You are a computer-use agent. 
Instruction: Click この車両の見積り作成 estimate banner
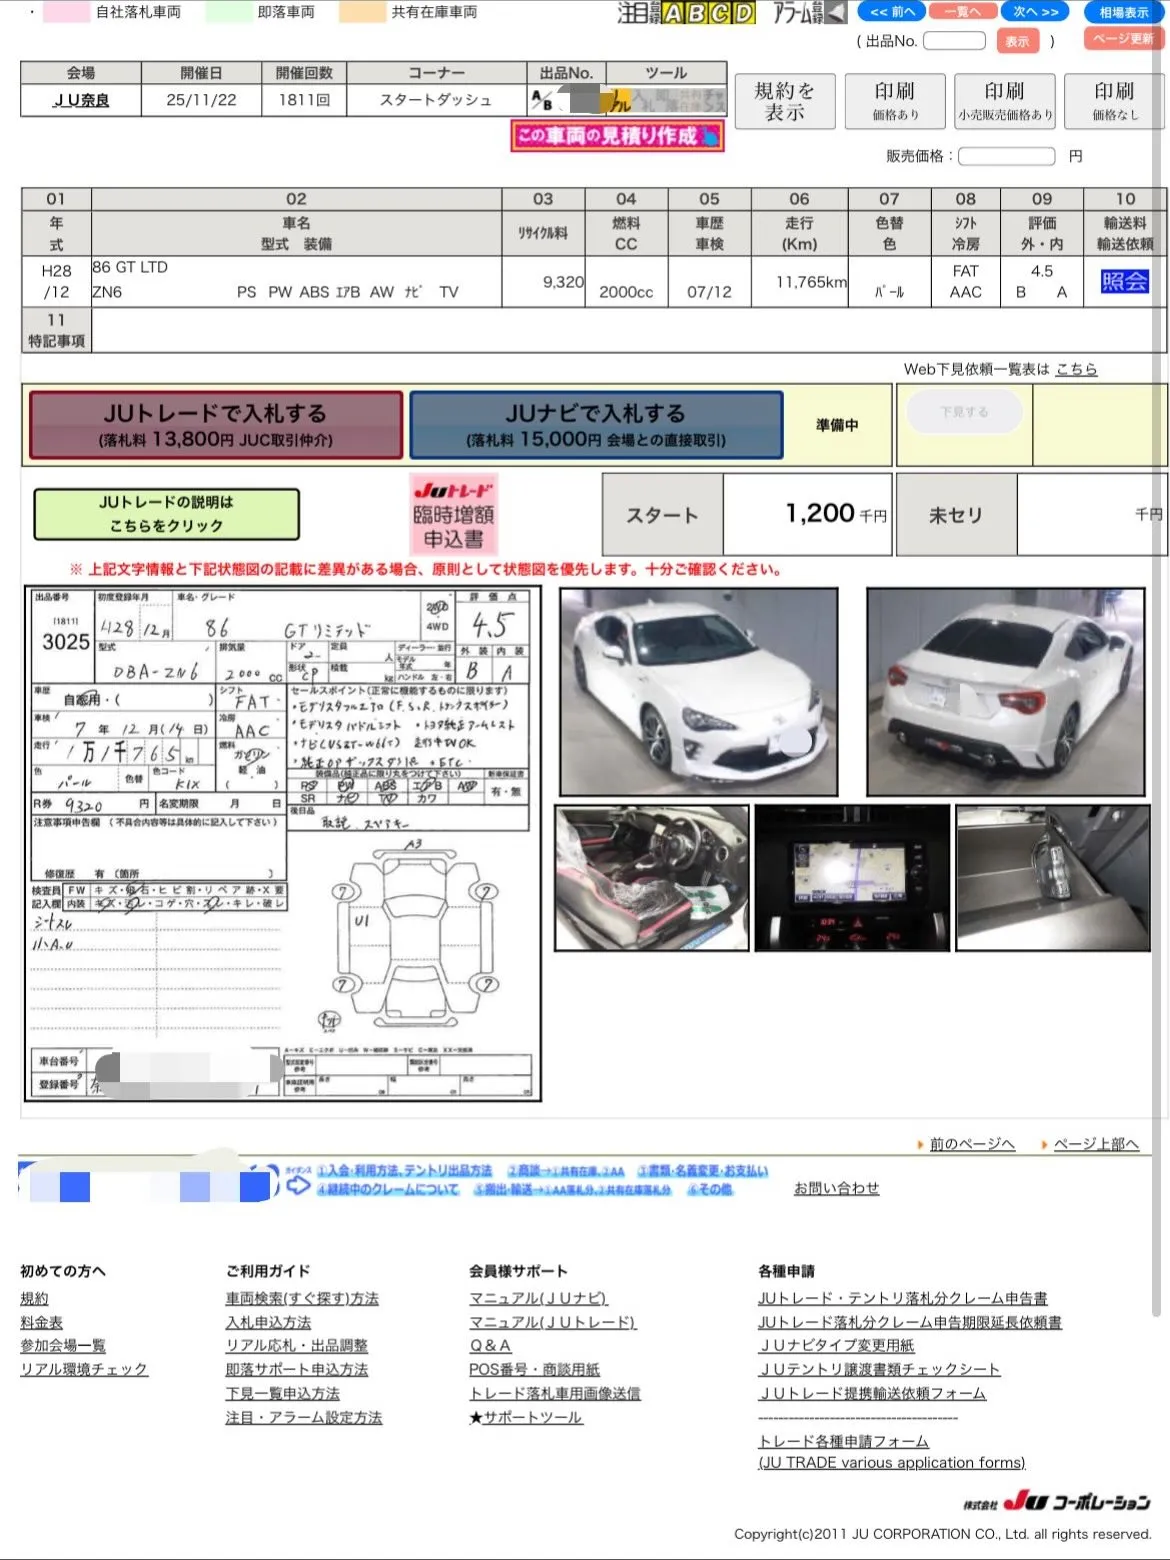[x=617, y=136]
